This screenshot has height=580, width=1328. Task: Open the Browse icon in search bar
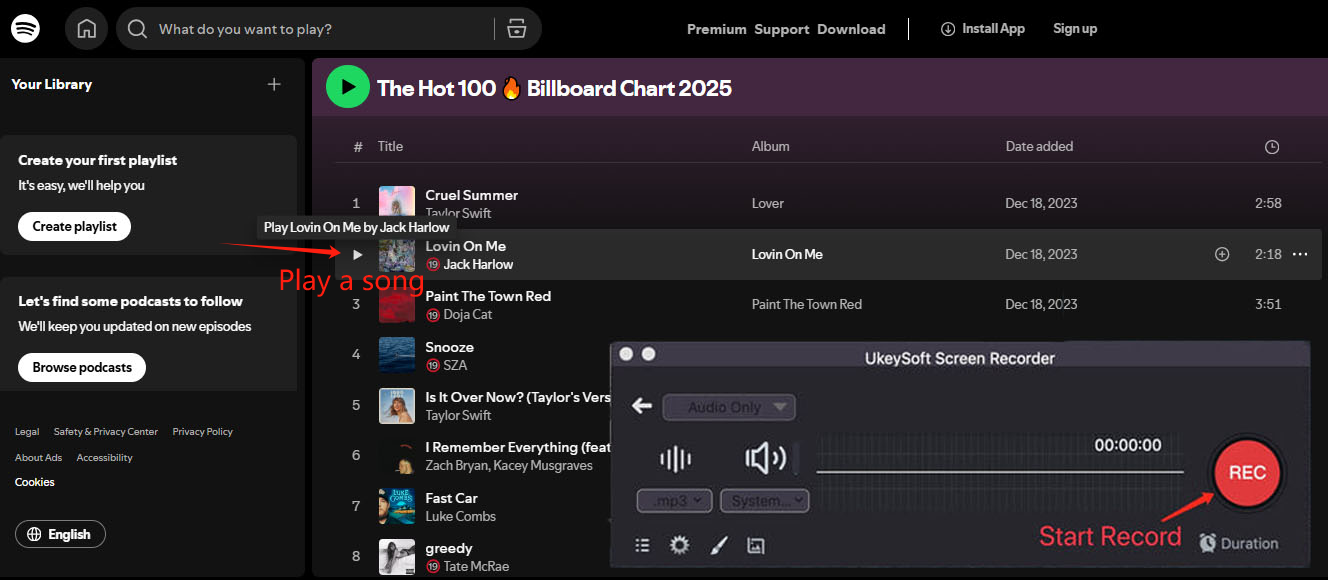click(x=516, y=28)
